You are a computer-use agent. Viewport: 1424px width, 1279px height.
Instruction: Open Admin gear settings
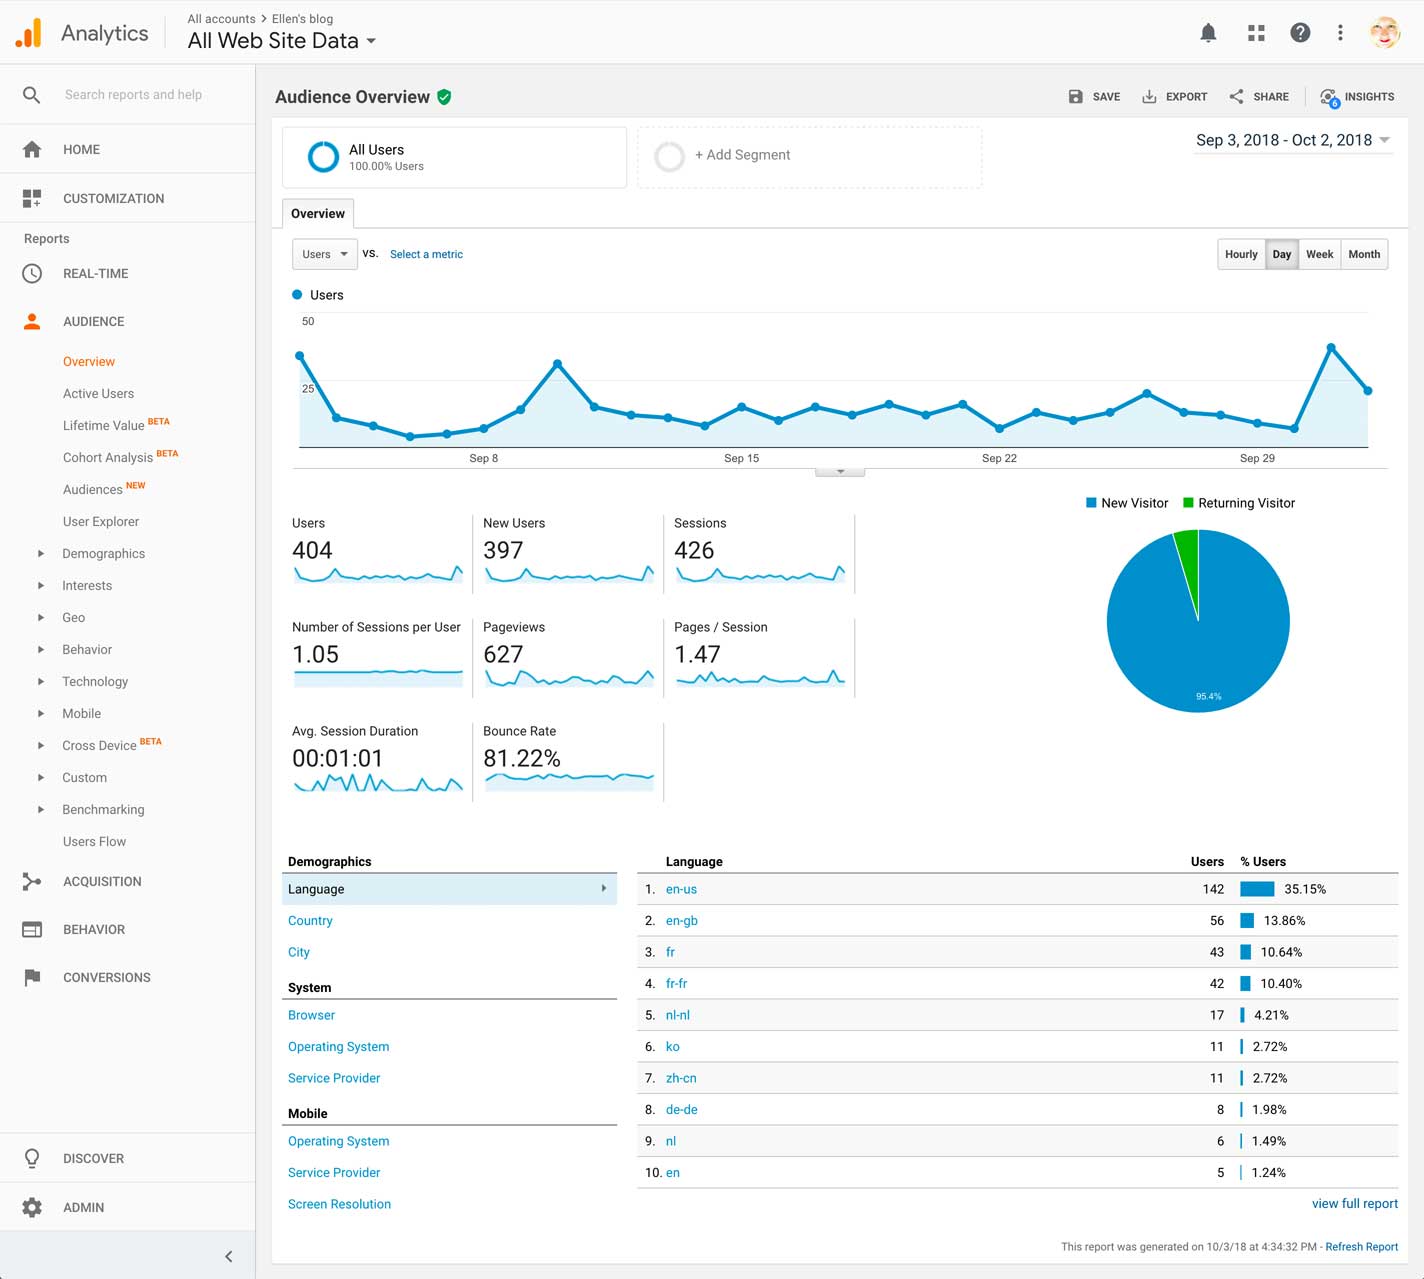tap(33, 1207)
